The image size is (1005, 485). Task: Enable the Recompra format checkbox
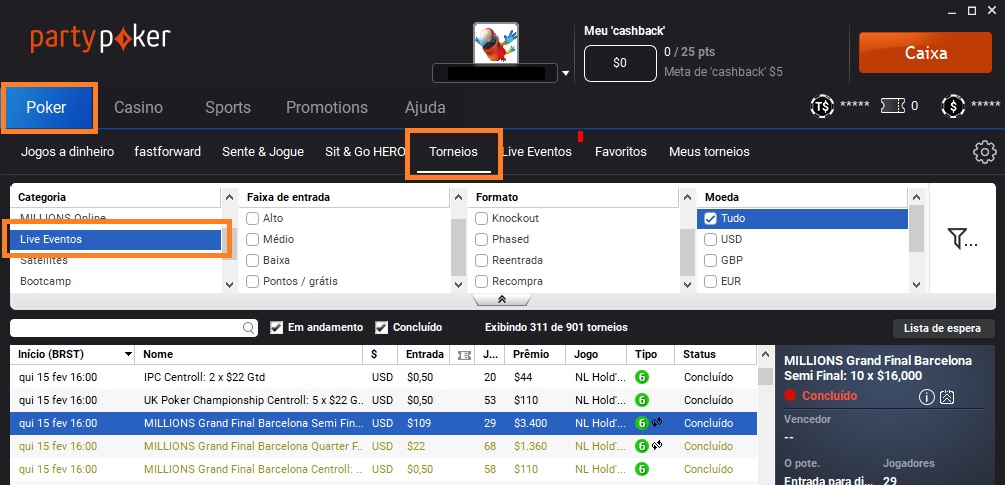click(x=481, y=281)
